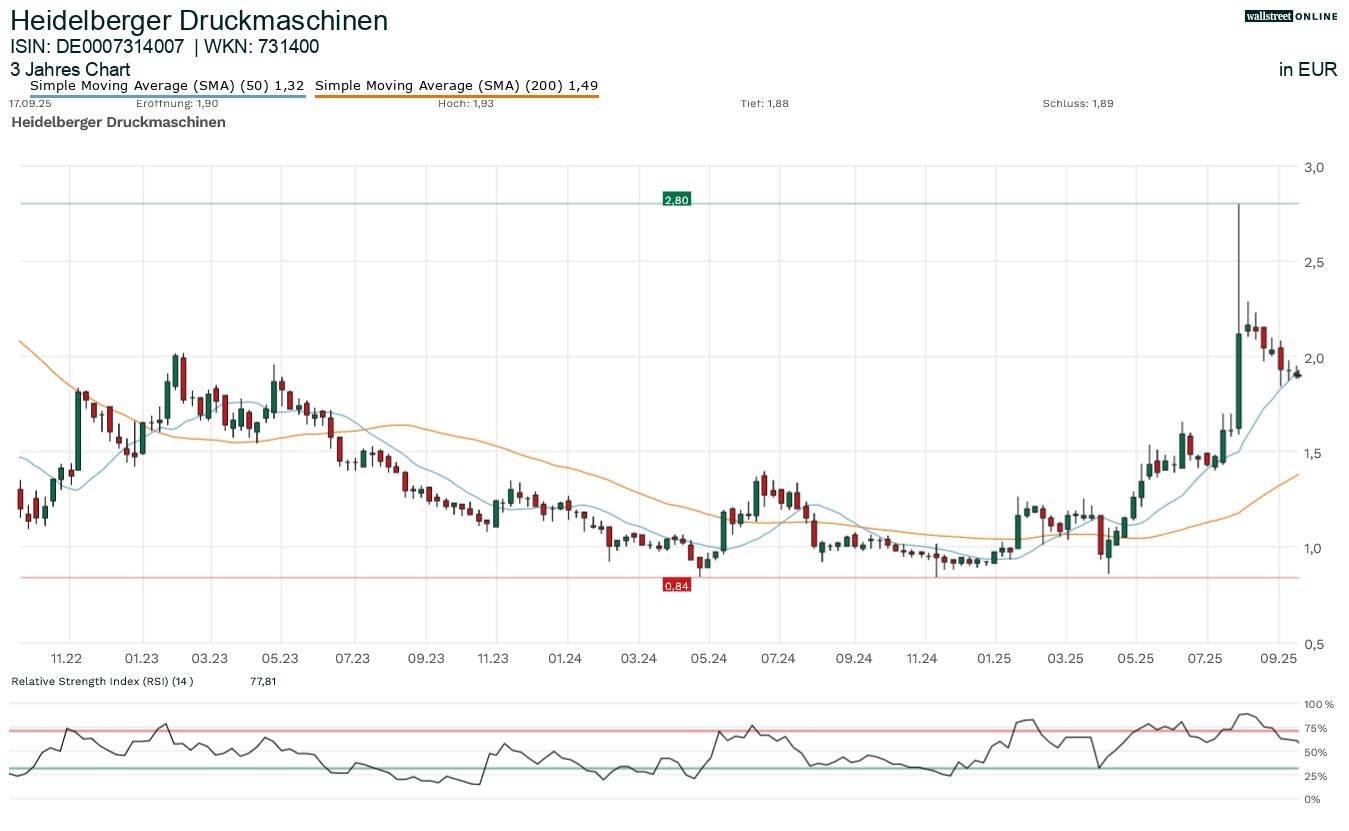This screenshot has width=1349, height=831.
Task: Click the green 2,80 high price label
Action: 677,200
